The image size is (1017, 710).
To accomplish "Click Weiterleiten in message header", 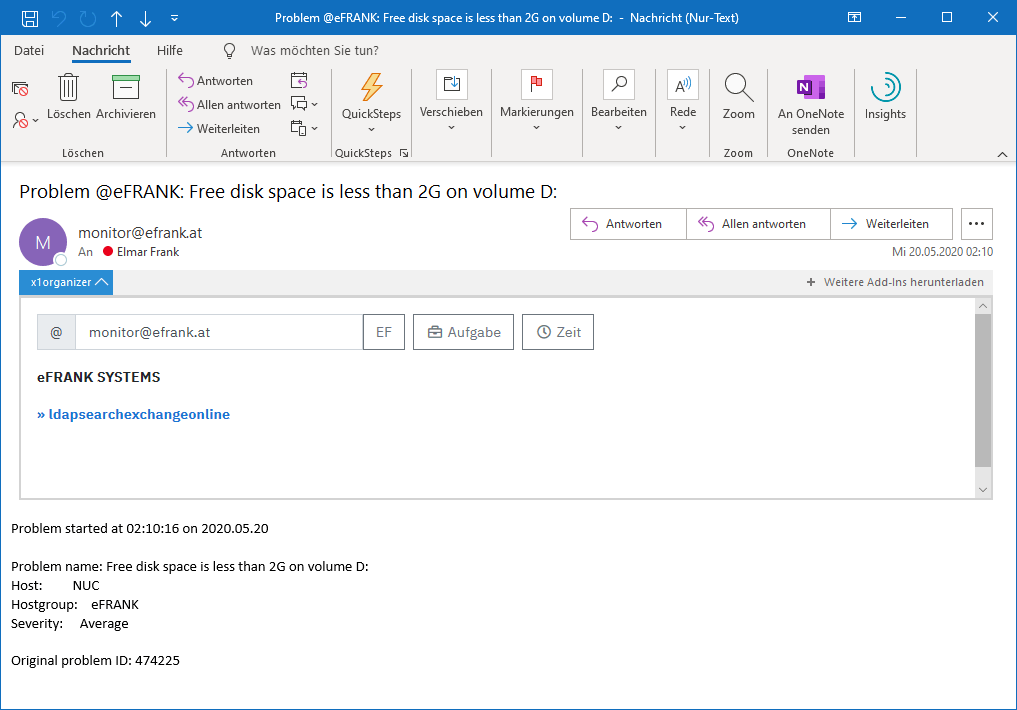I will (891, 224).
